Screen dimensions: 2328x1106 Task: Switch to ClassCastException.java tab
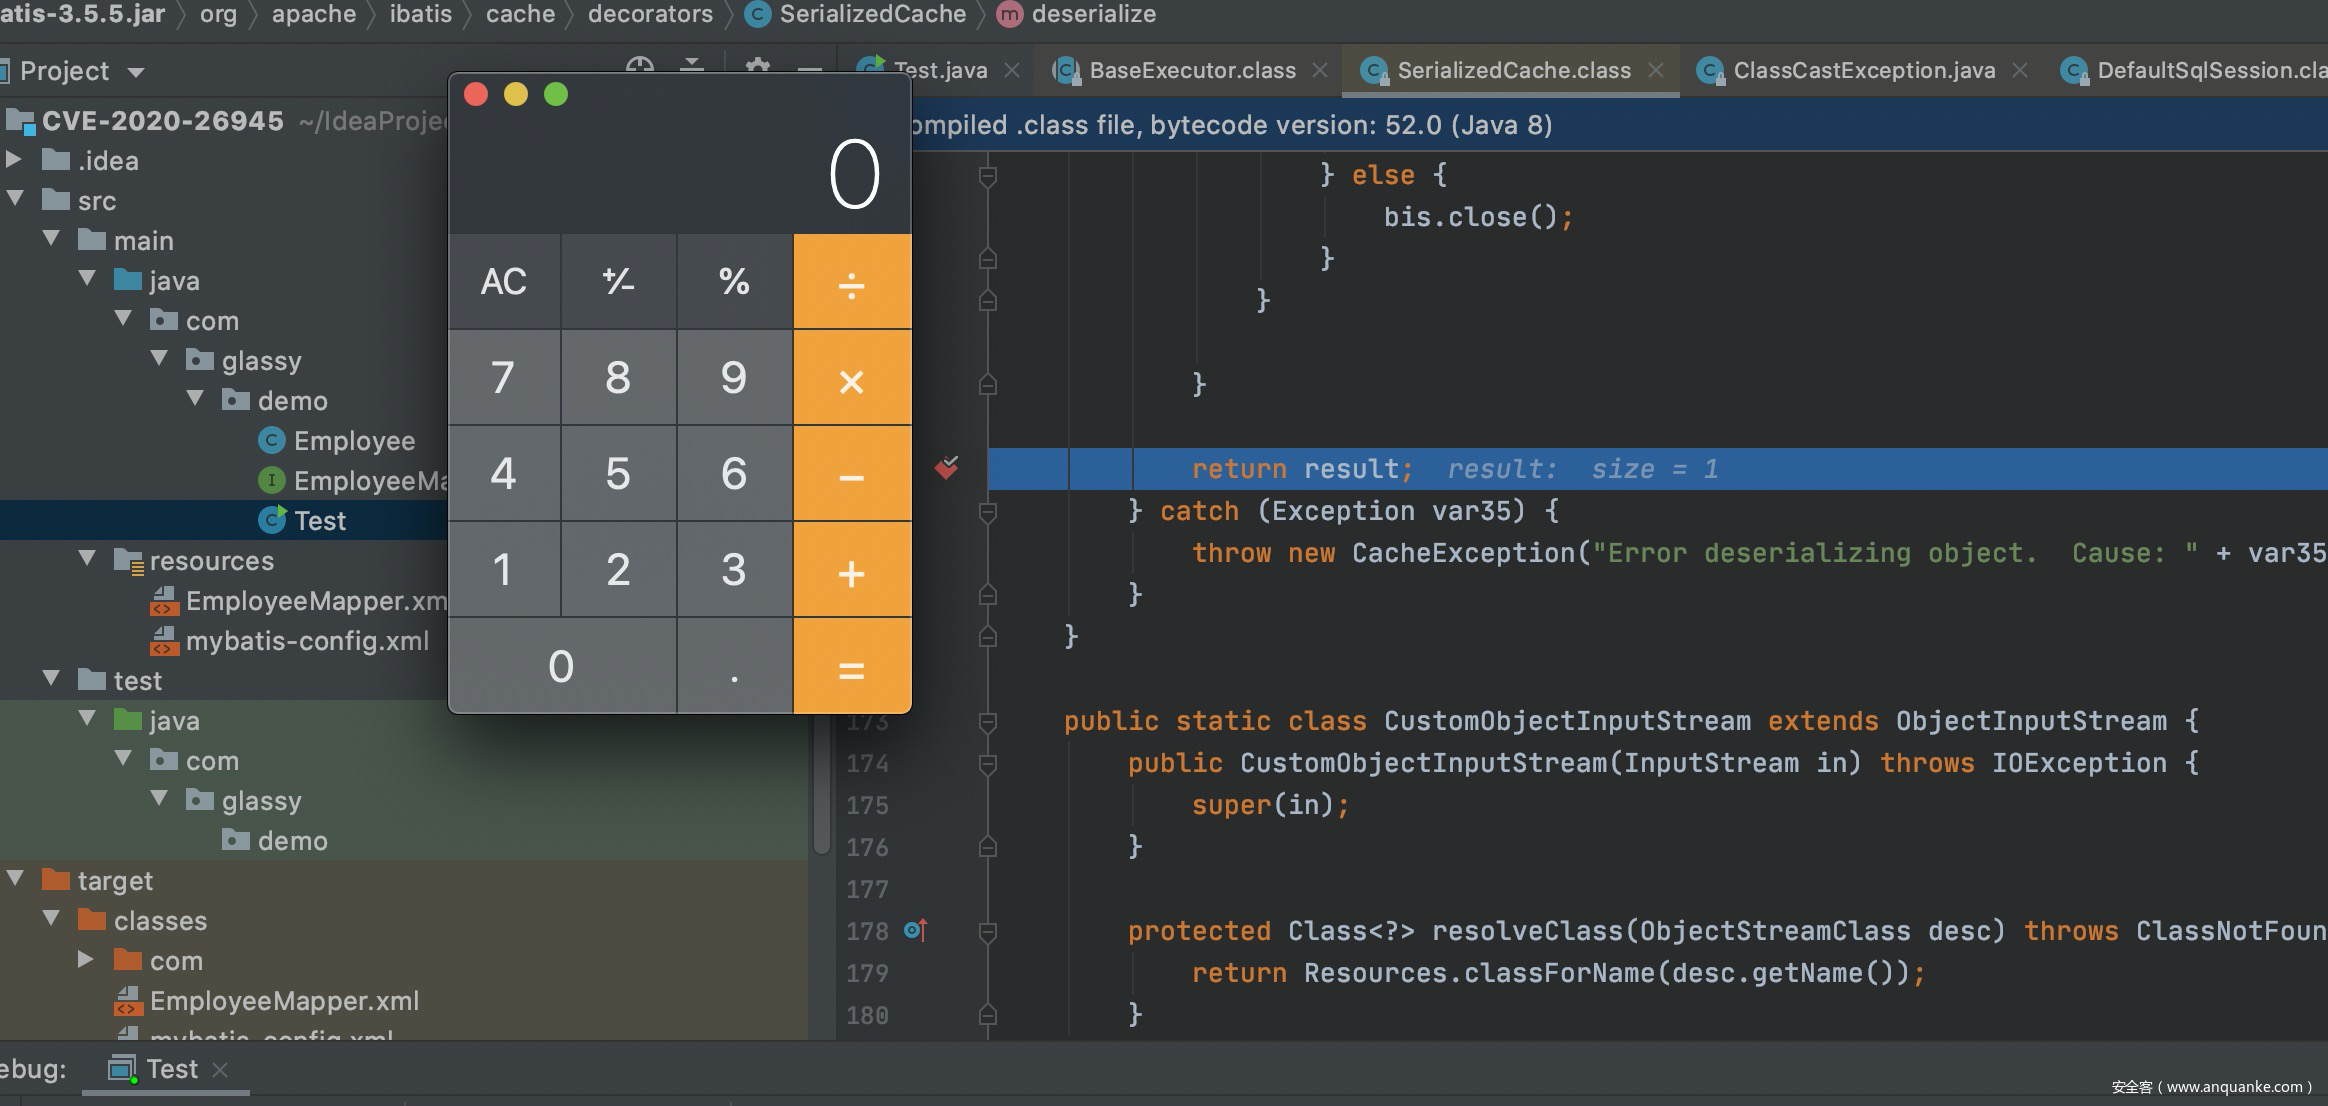coord(1863,71)
